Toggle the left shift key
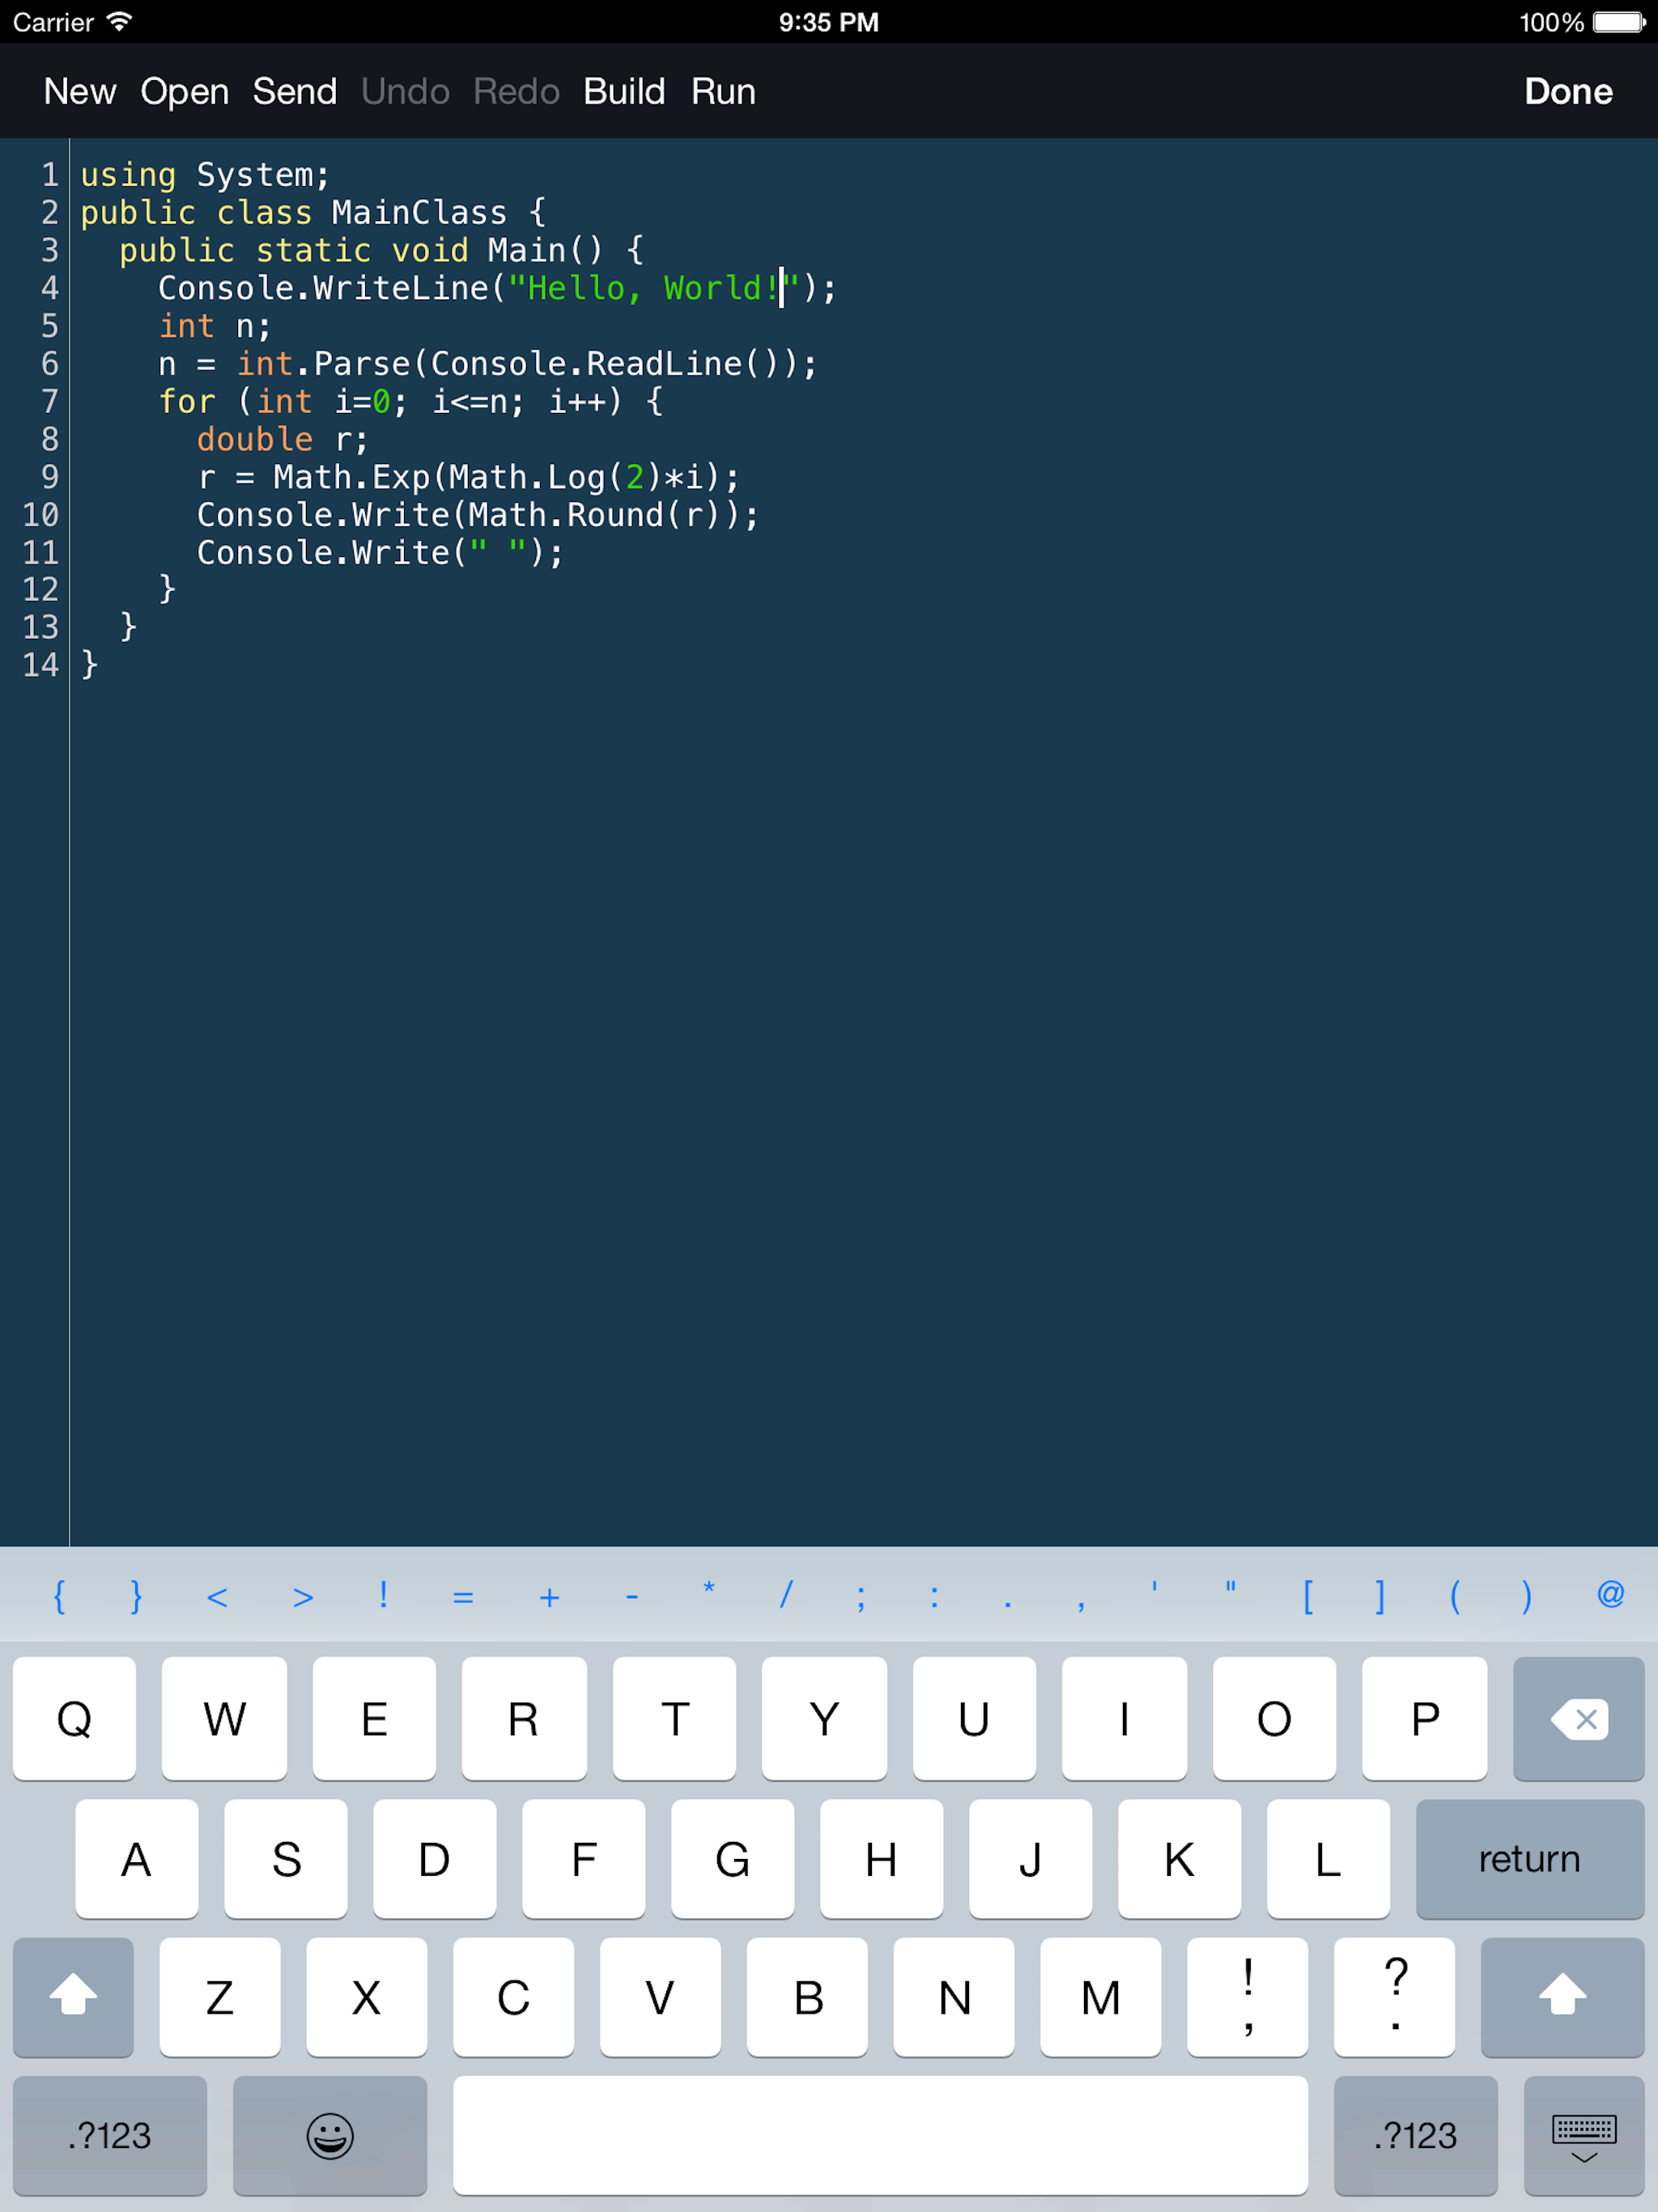 pyautogui.click(x=73, y=1996)
